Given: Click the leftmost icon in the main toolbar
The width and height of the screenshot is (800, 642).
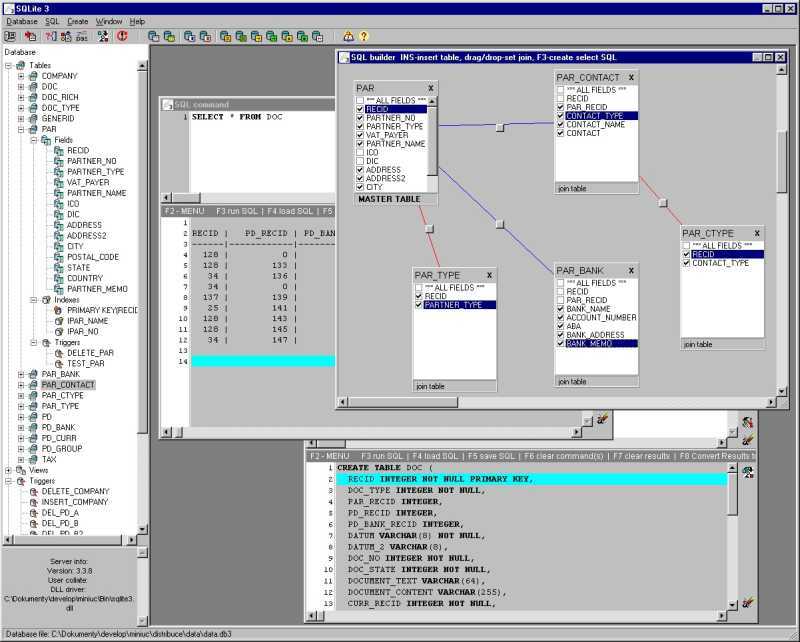Looking at the screenshot, I should coord(10,36).
